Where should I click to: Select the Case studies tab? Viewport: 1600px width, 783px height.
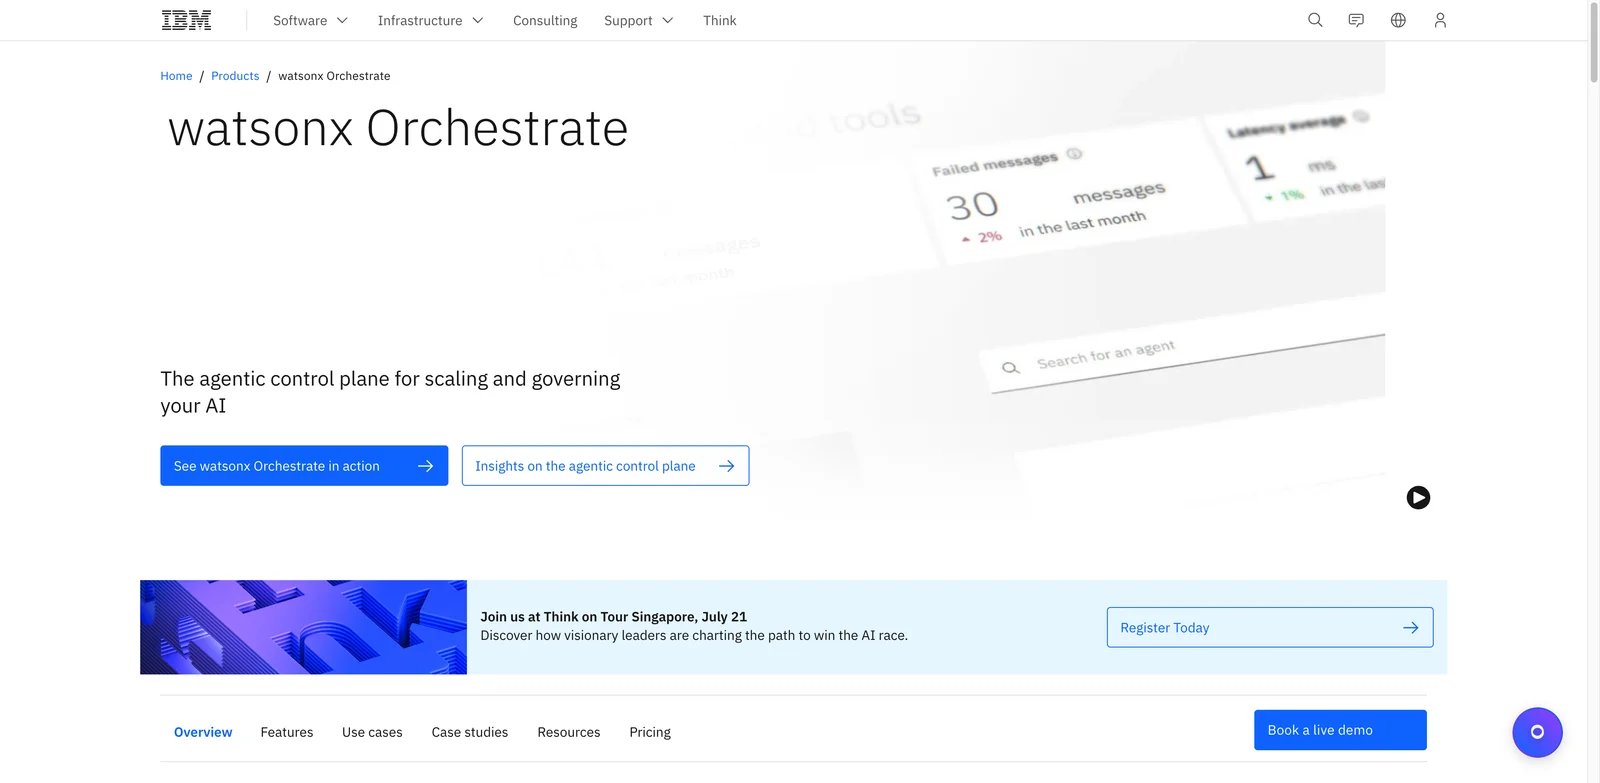(470, 732)
